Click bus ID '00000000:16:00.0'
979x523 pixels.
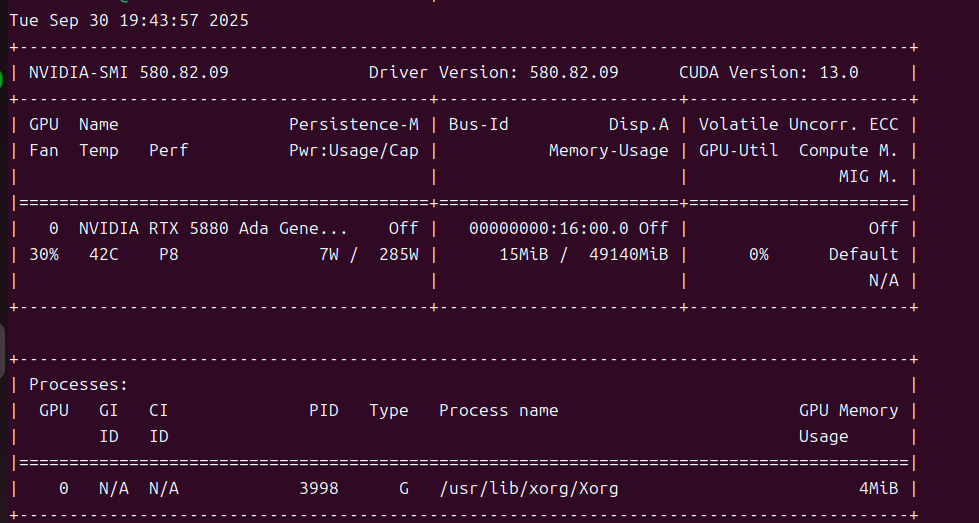tap(549, 228)
